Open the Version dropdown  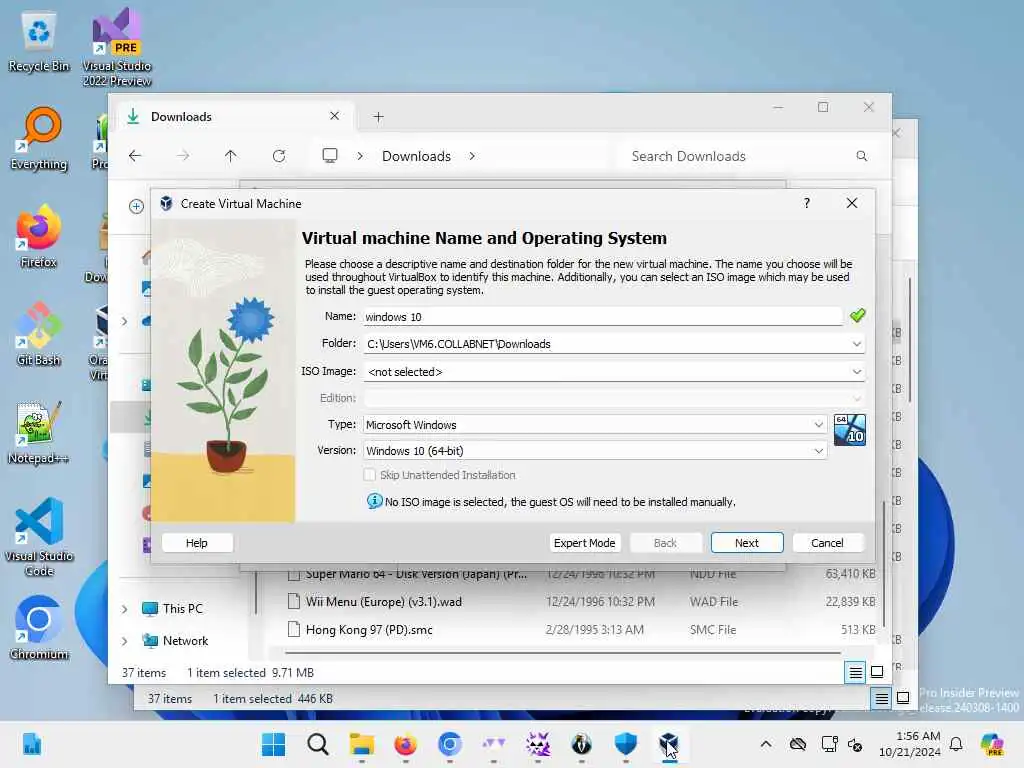coord(818,451)
